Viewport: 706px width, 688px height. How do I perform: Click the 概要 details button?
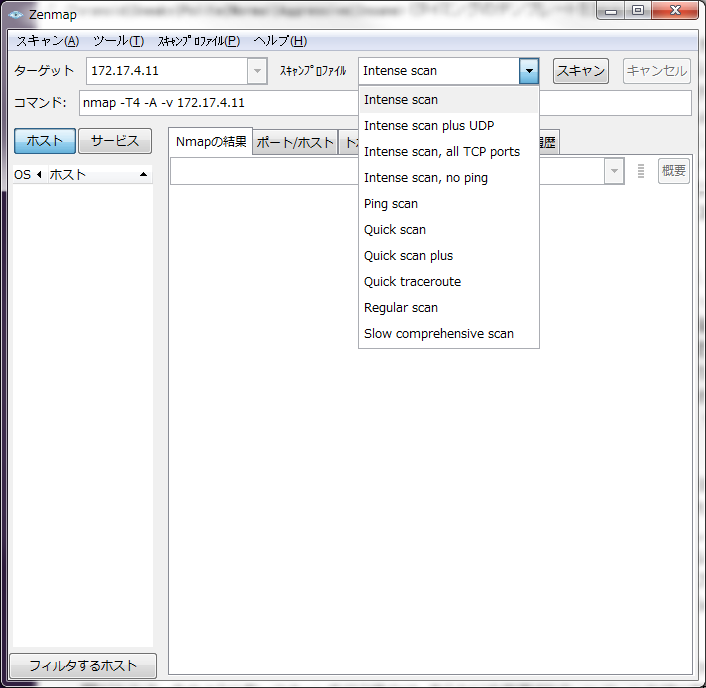coord(674,171)
